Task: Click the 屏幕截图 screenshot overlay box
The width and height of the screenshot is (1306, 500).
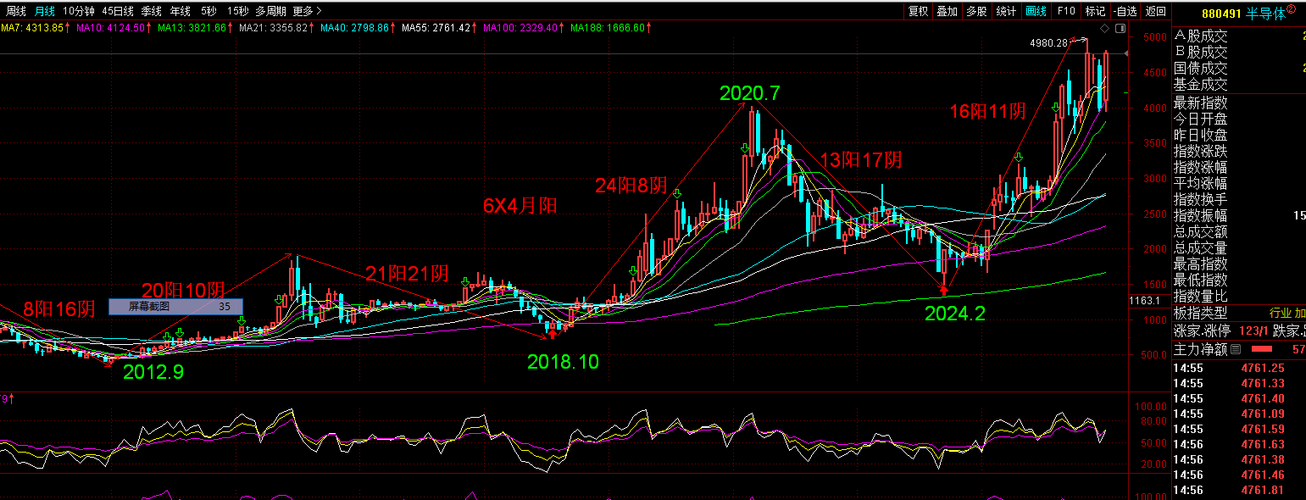Action: [x=175, y=307]
